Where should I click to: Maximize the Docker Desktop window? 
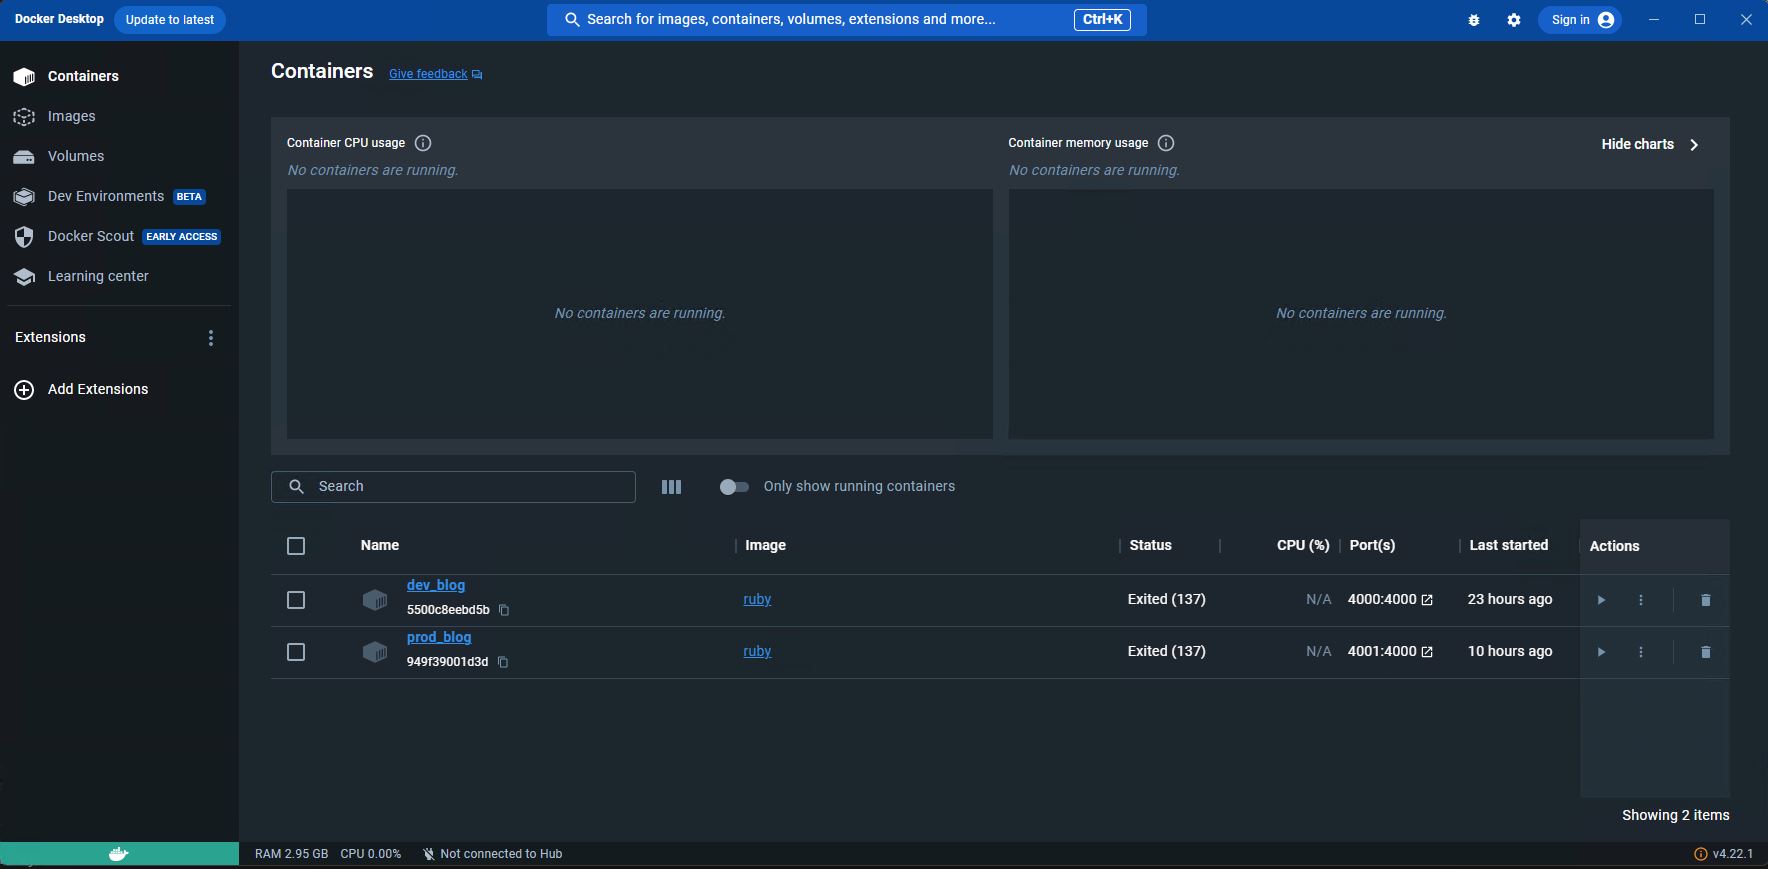click(1700, 20)
